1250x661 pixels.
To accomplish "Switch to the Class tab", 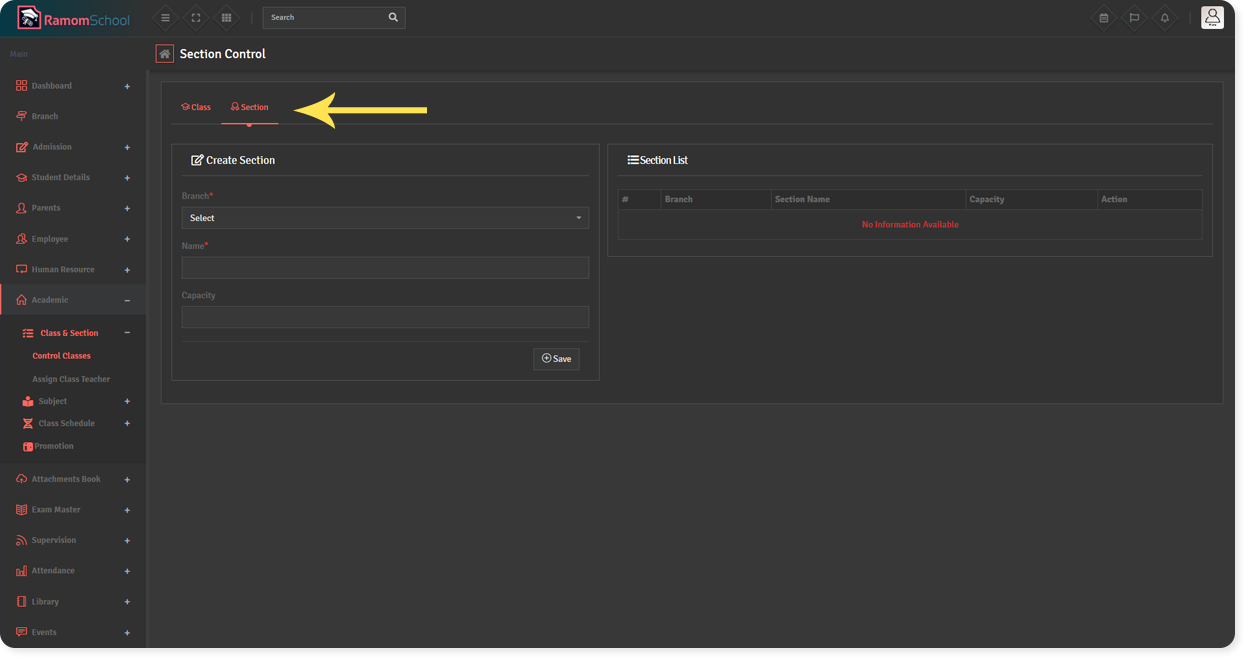I will (196, 107).
